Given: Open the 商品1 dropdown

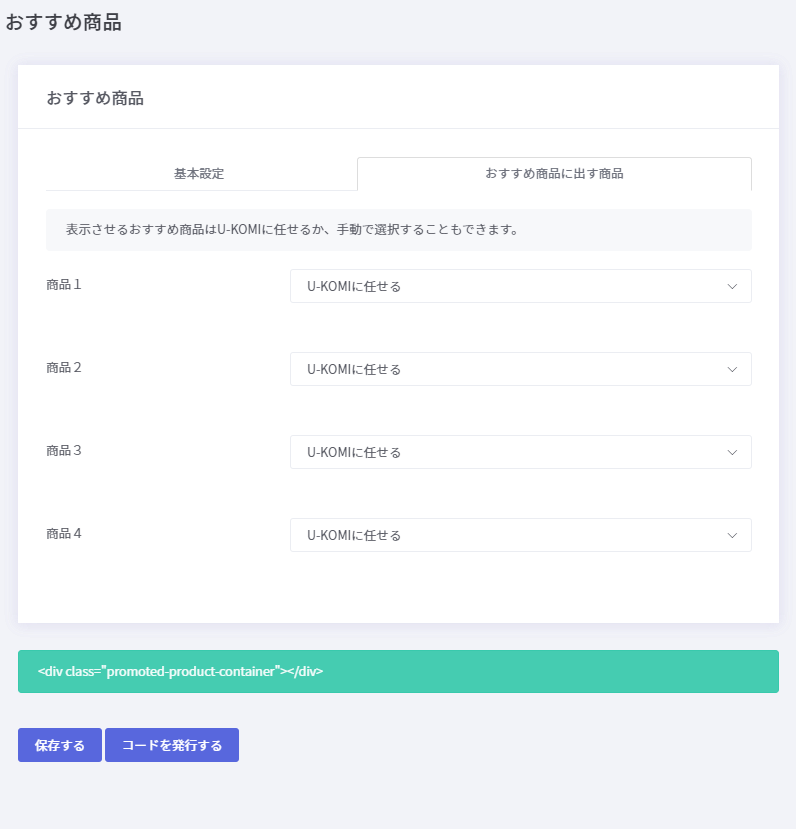Looking at the screenshot, I should coord(521,286).
